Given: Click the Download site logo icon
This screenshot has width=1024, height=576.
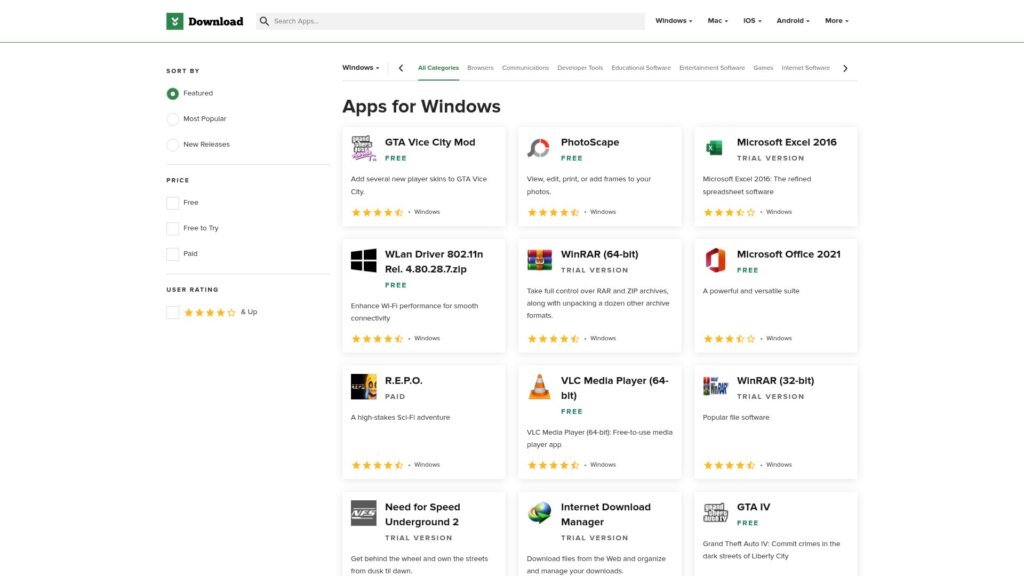Looking at the screenshot, I should pos(174,21).
